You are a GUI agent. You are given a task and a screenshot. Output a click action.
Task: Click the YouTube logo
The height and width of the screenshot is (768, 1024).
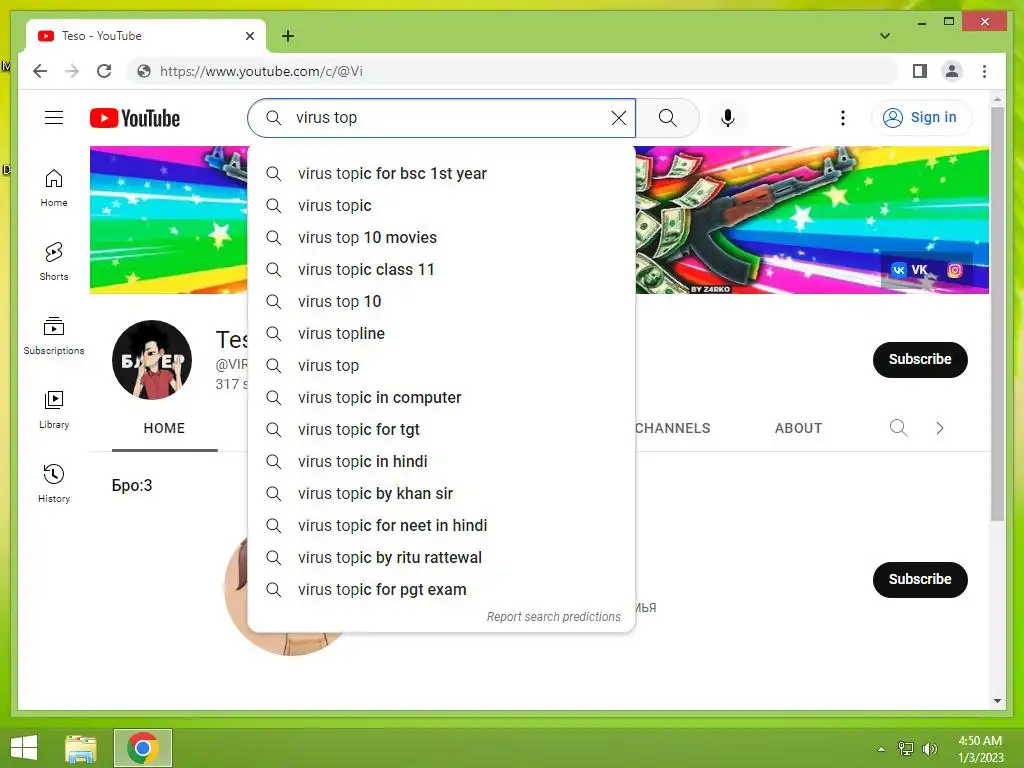click(135, 118)
